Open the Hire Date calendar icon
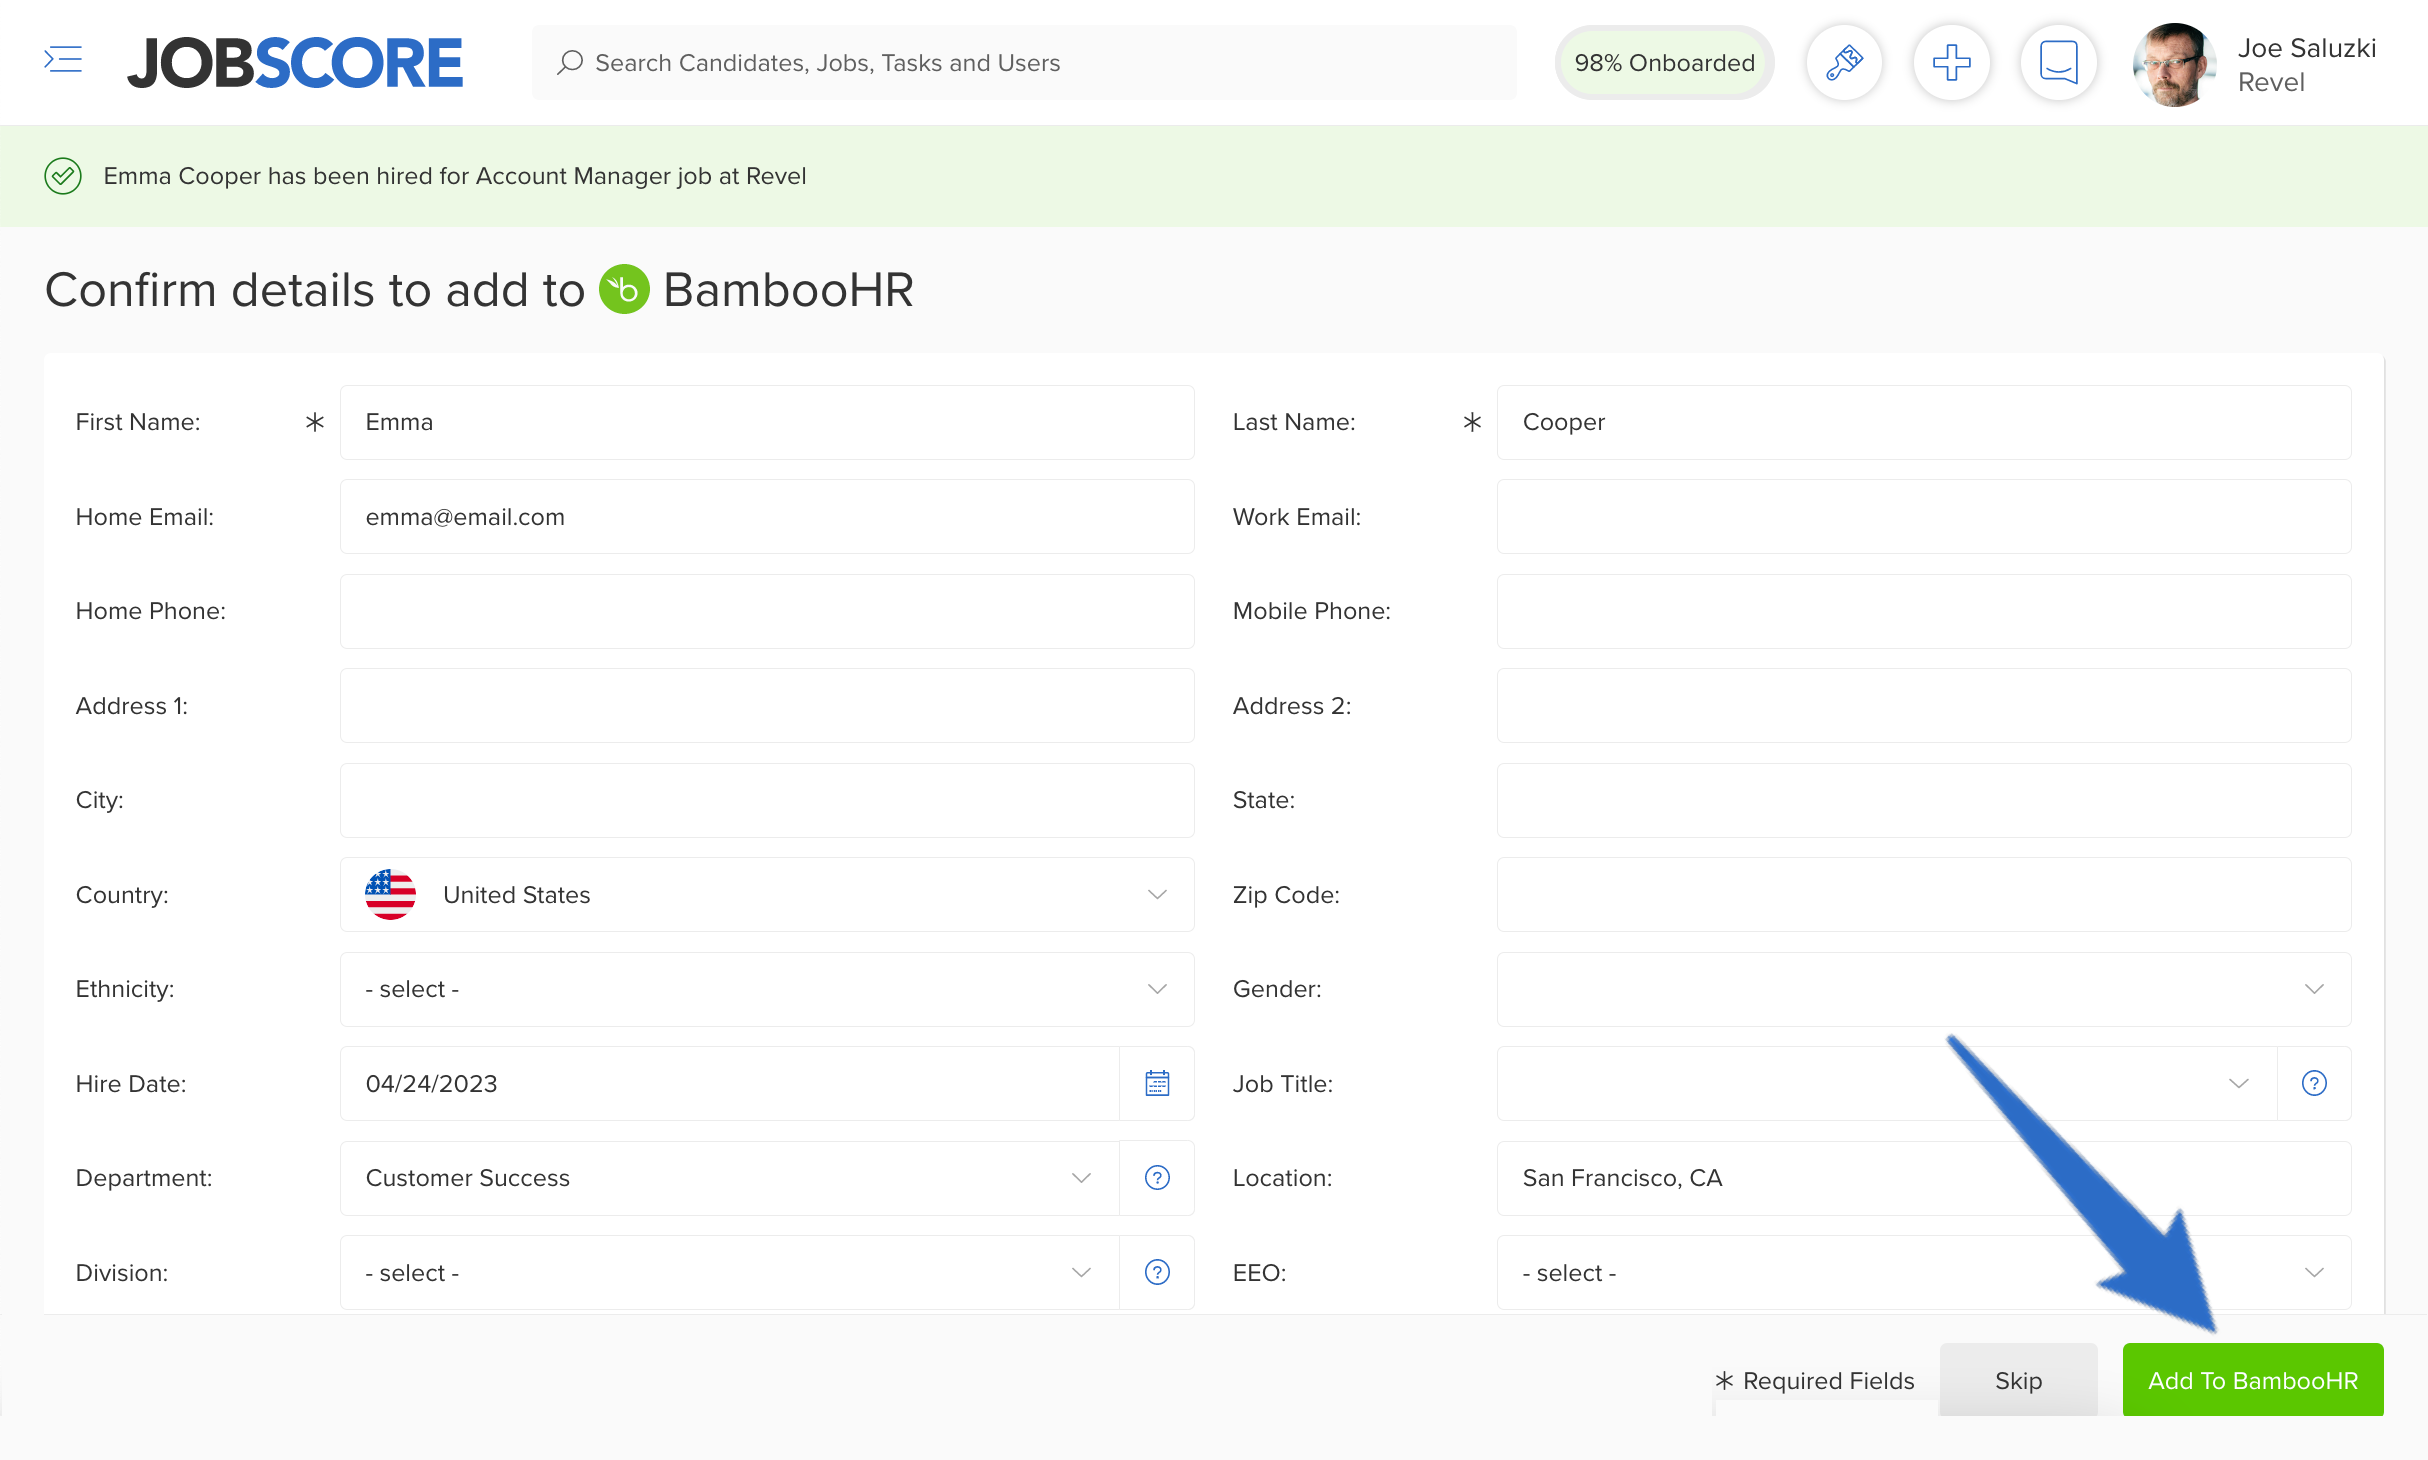The image size is (2428, 1460). pos(1157,1083)
